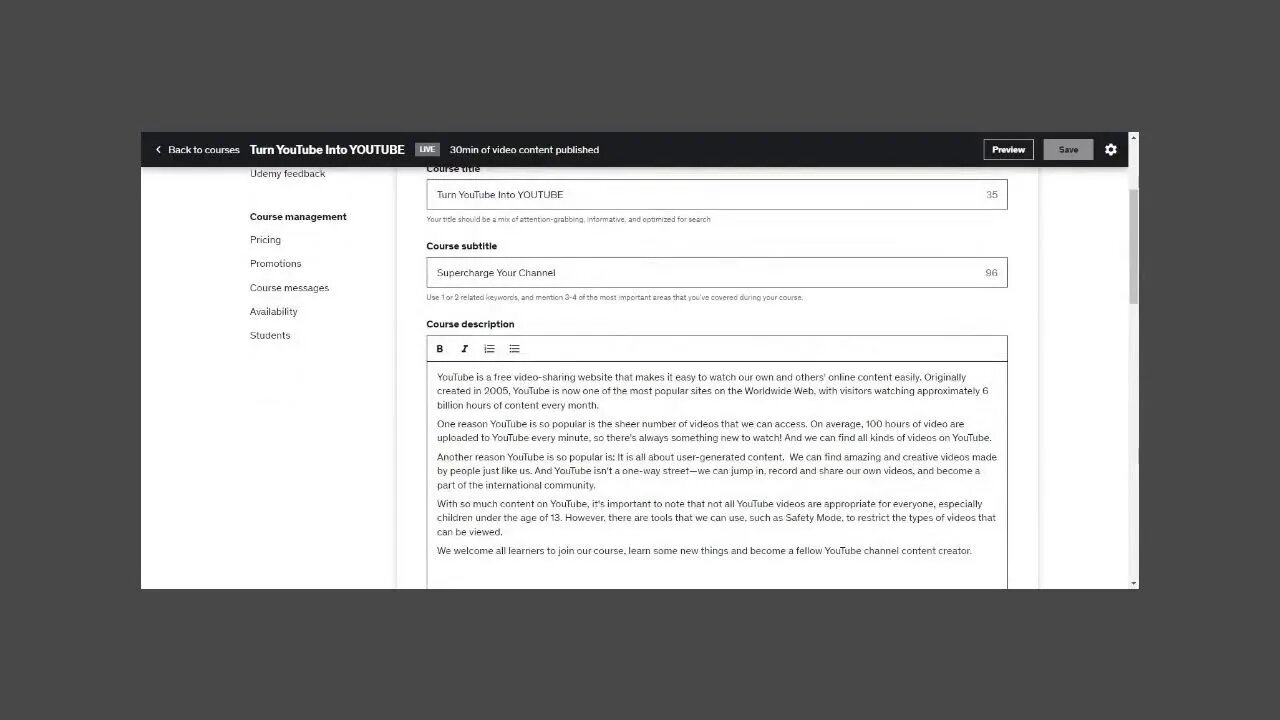Image resolution: width=1280 pixels, height=720 pixels.
Task: Insert a bulleted list in description
Action: (514, 349)
